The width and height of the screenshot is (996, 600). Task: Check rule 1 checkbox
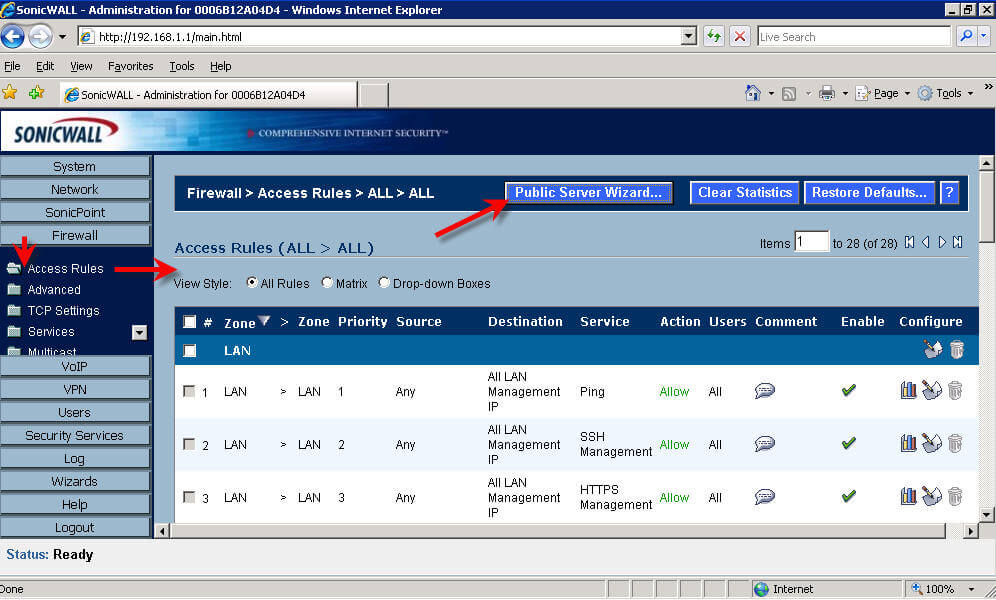click(189, 390)
